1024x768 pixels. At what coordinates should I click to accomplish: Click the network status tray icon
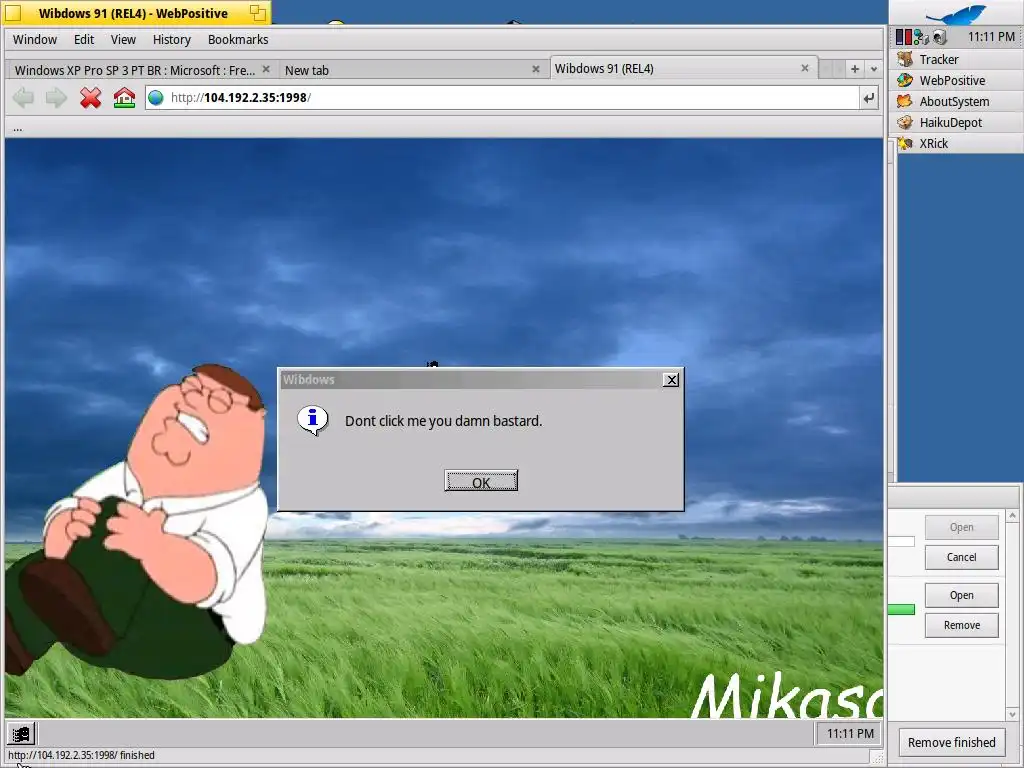pos(921,37)
